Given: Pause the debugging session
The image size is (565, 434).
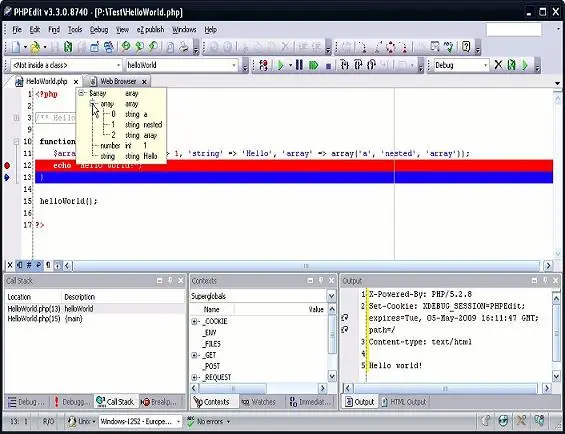Looking at the screenshot, I should [299, 65].
